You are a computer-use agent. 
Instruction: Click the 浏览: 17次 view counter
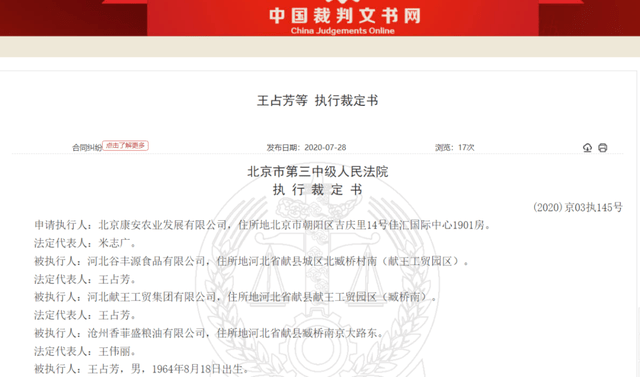point(455,147)
